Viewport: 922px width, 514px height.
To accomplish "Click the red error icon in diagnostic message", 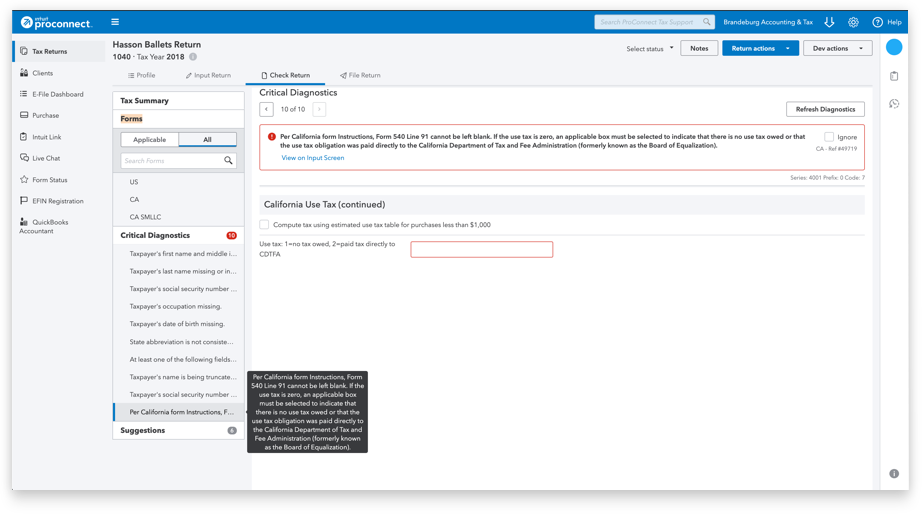I will [272, 136].
